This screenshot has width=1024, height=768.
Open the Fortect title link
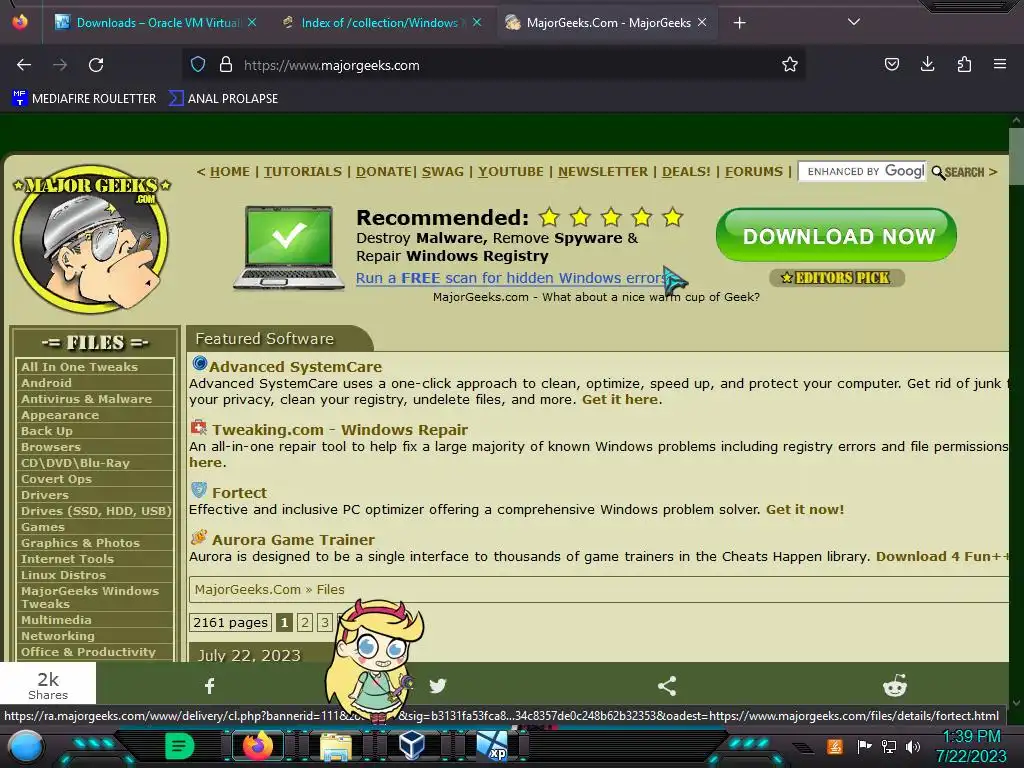click(239, 493)
